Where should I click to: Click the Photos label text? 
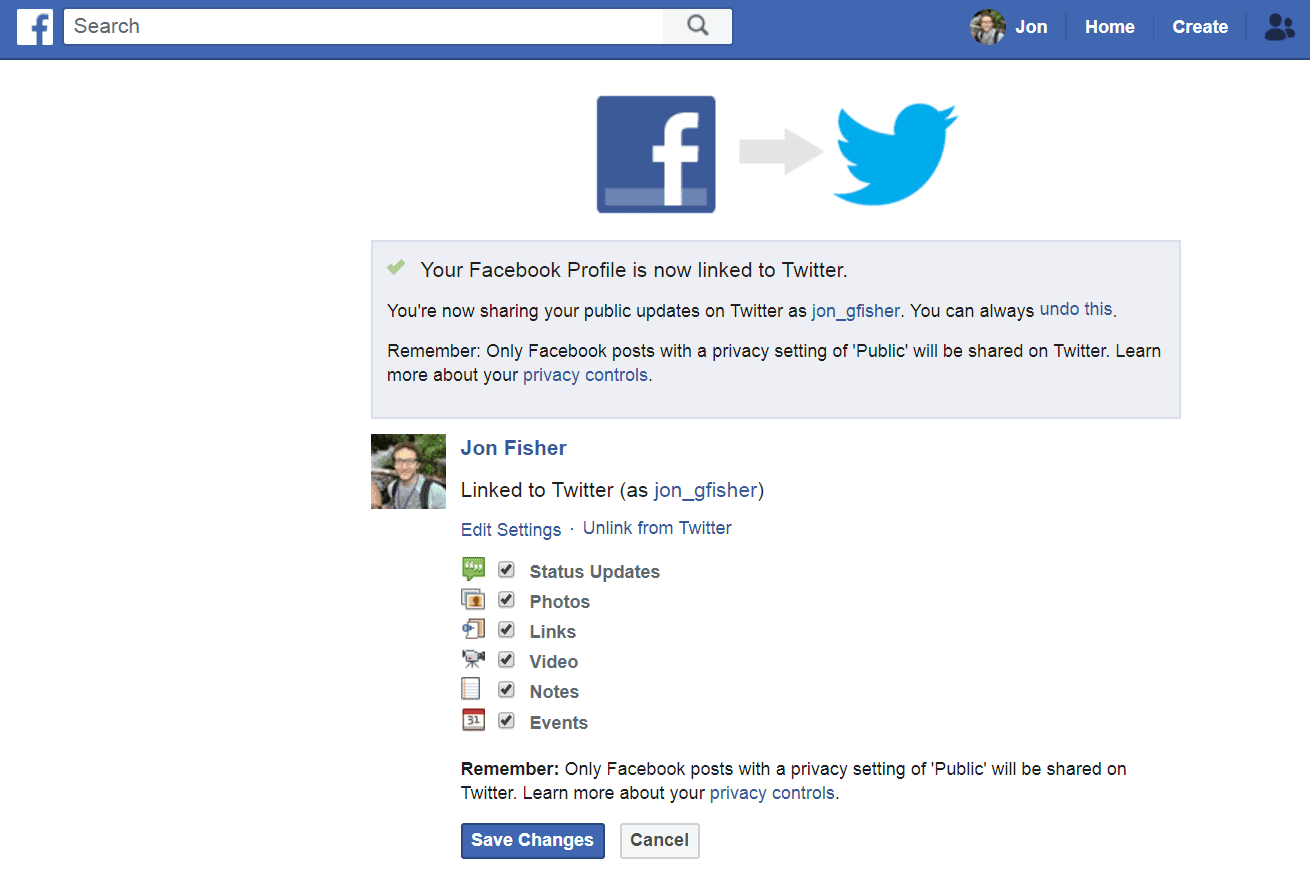[560, 602]
